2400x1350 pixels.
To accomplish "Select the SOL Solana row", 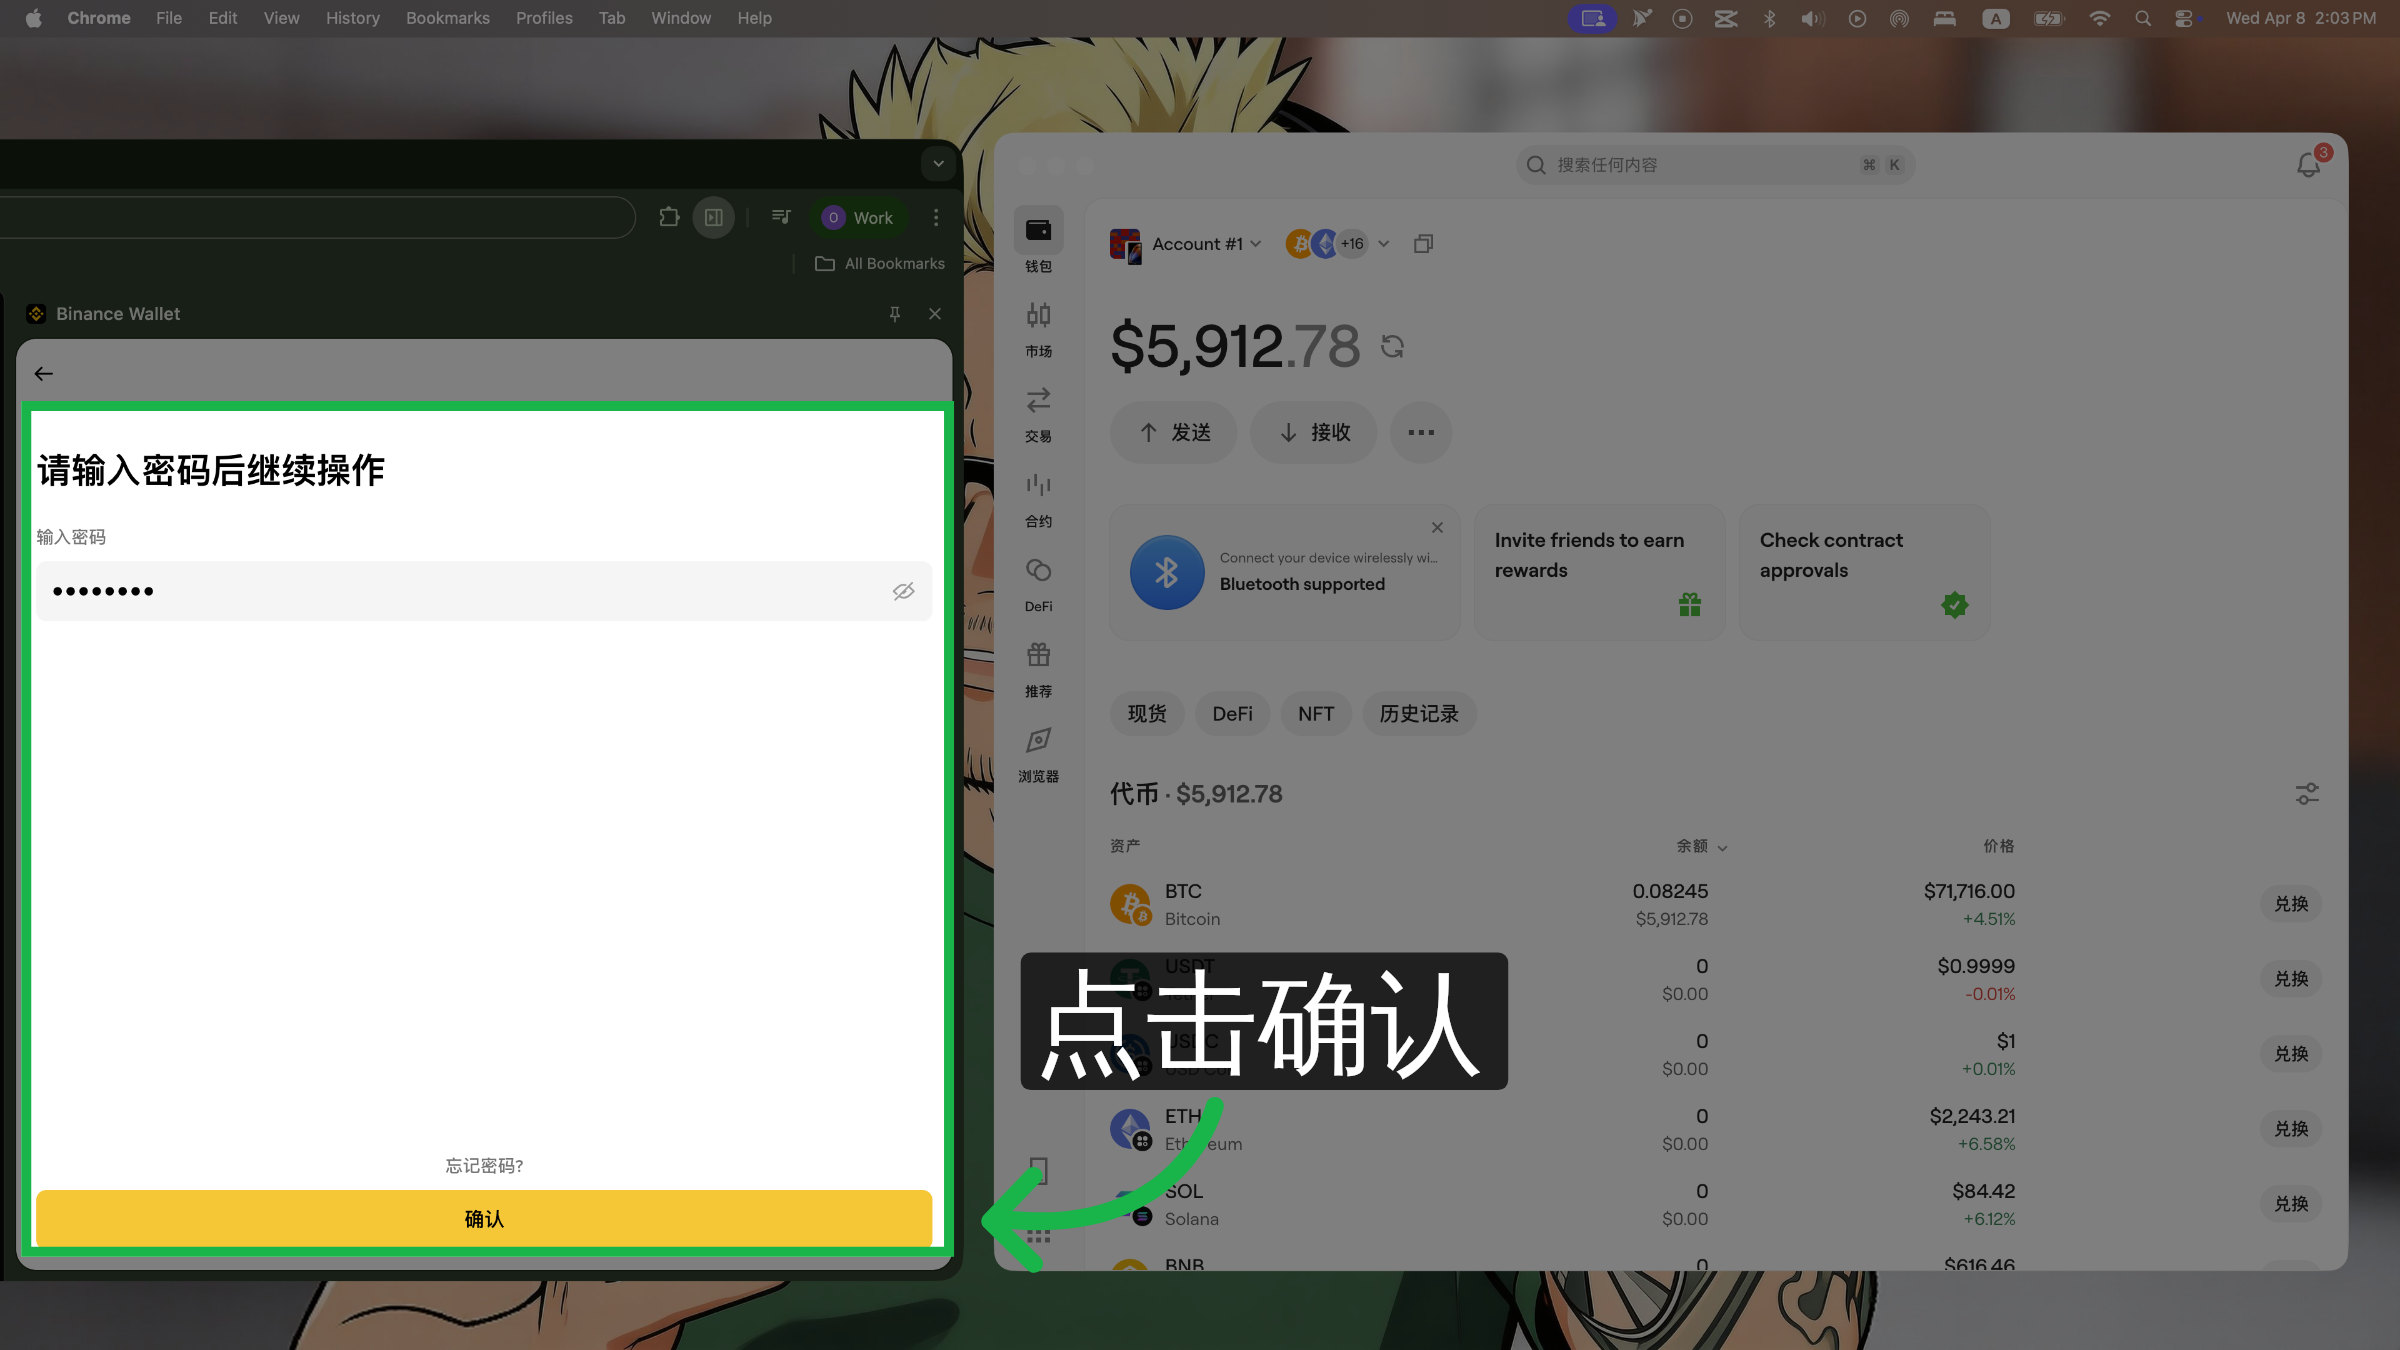I will pos(1715,1204).
